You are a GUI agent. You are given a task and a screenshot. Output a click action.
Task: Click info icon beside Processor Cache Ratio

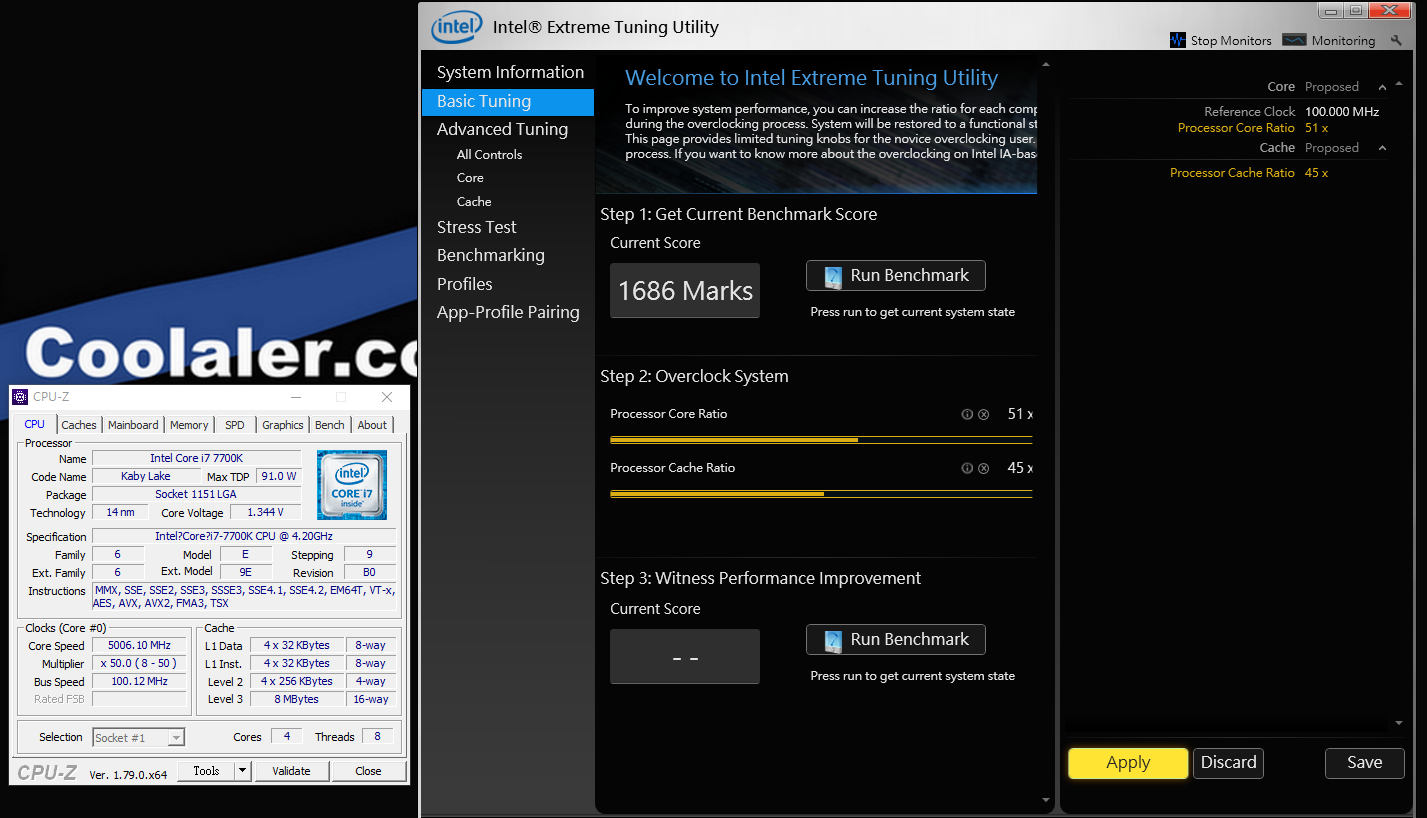(x=967, y=468)
